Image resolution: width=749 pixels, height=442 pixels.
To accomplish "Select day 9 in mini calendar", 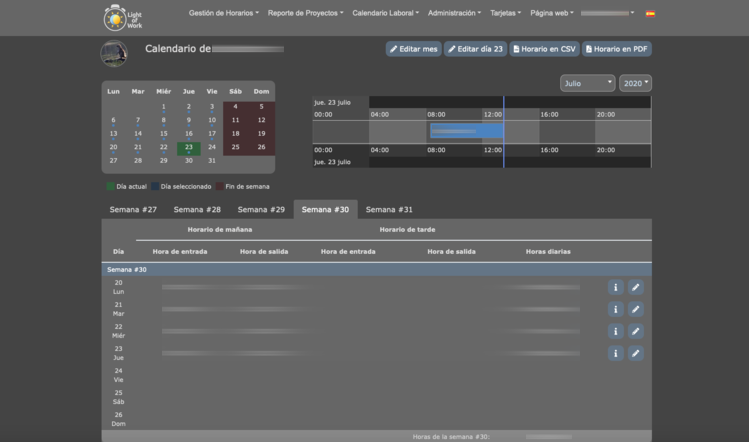I will coord(189,120).
